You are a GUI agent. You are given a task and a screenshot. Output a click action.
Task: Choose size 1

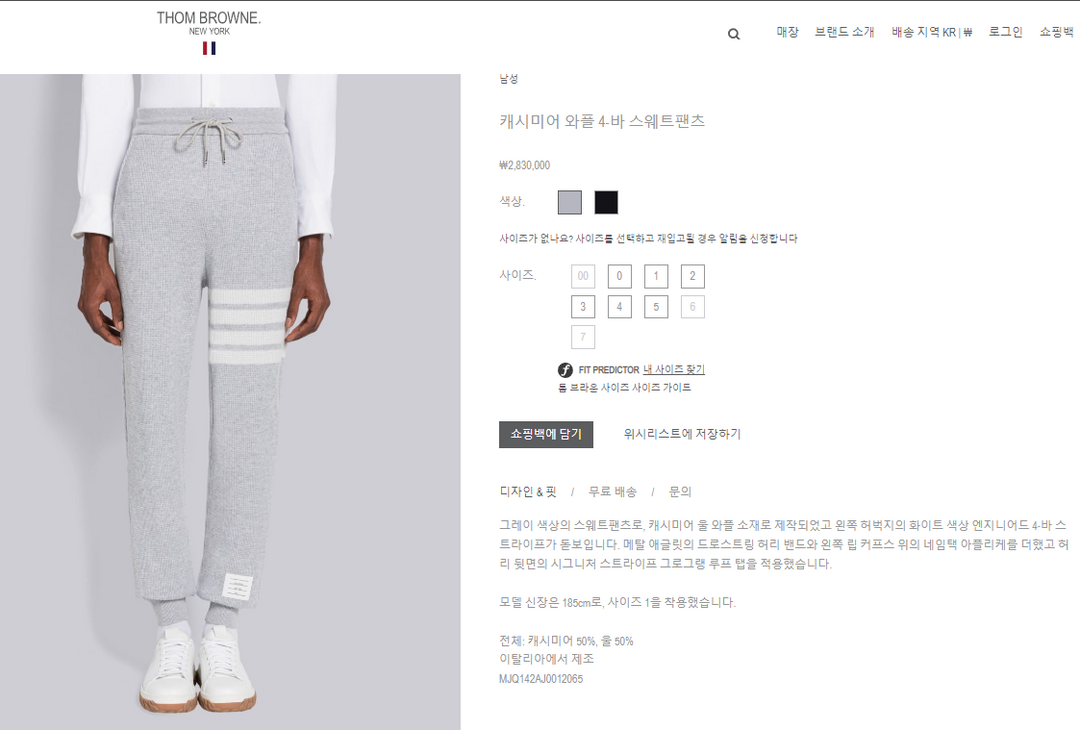[x=656, y=276]
